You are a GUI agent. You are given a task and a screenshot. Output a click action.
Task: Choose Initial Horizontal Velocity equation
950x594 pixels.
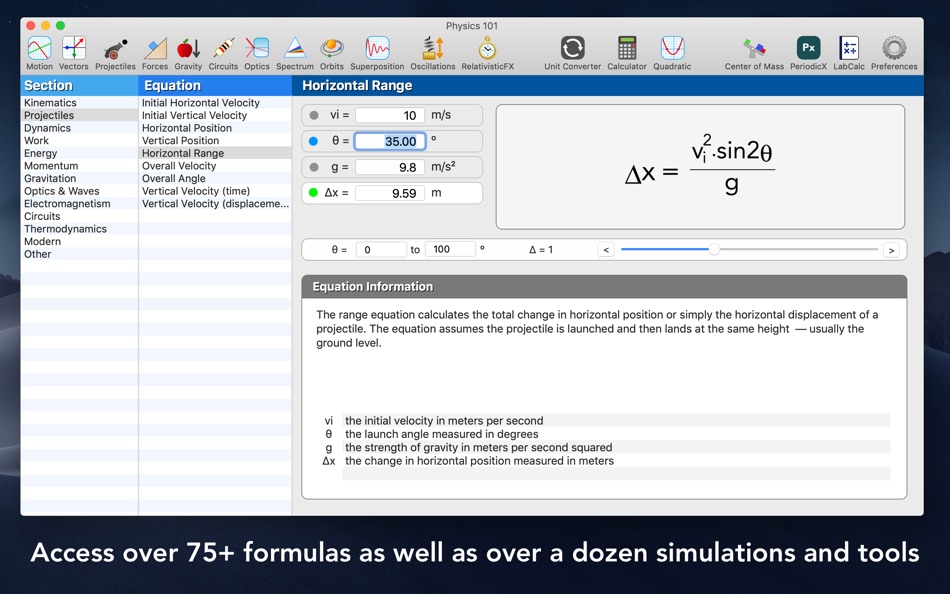pyautogui.click(x=215, y=102)
